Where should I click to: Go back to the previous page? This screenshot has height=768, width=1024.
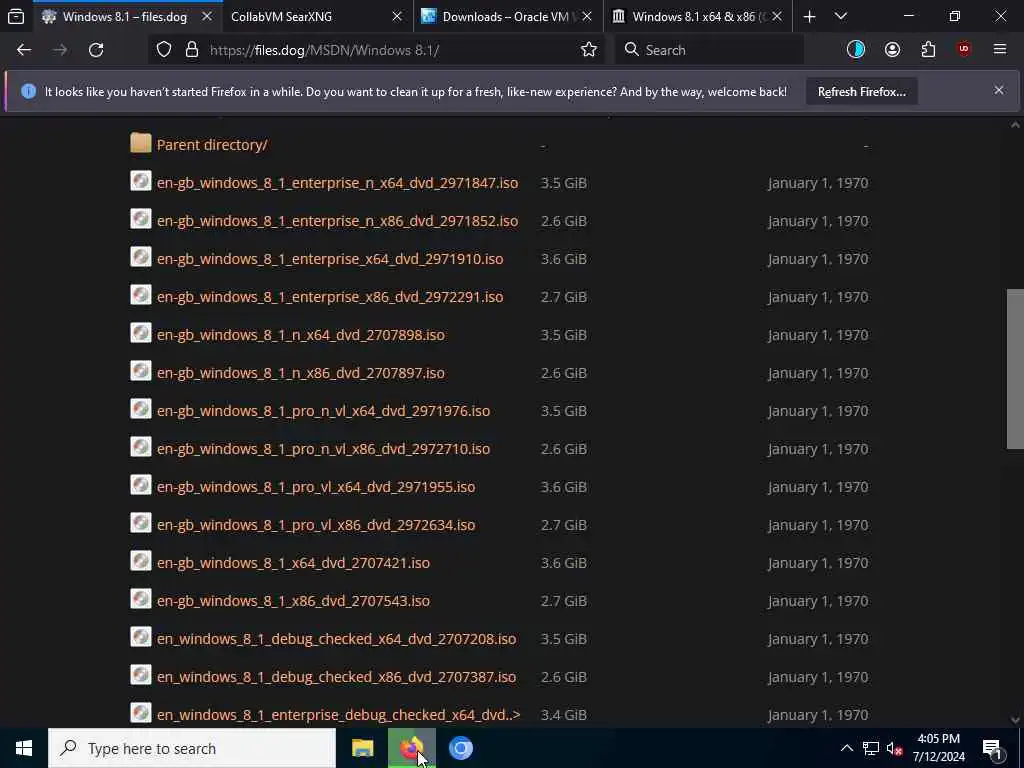[x=24, y=50]
